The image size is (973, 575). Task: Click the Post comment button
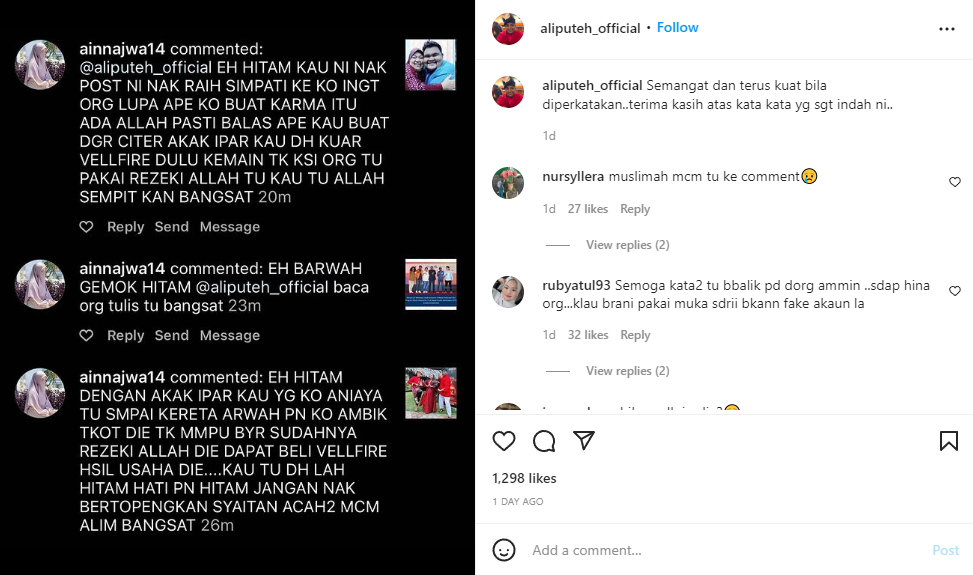point(945,550)
